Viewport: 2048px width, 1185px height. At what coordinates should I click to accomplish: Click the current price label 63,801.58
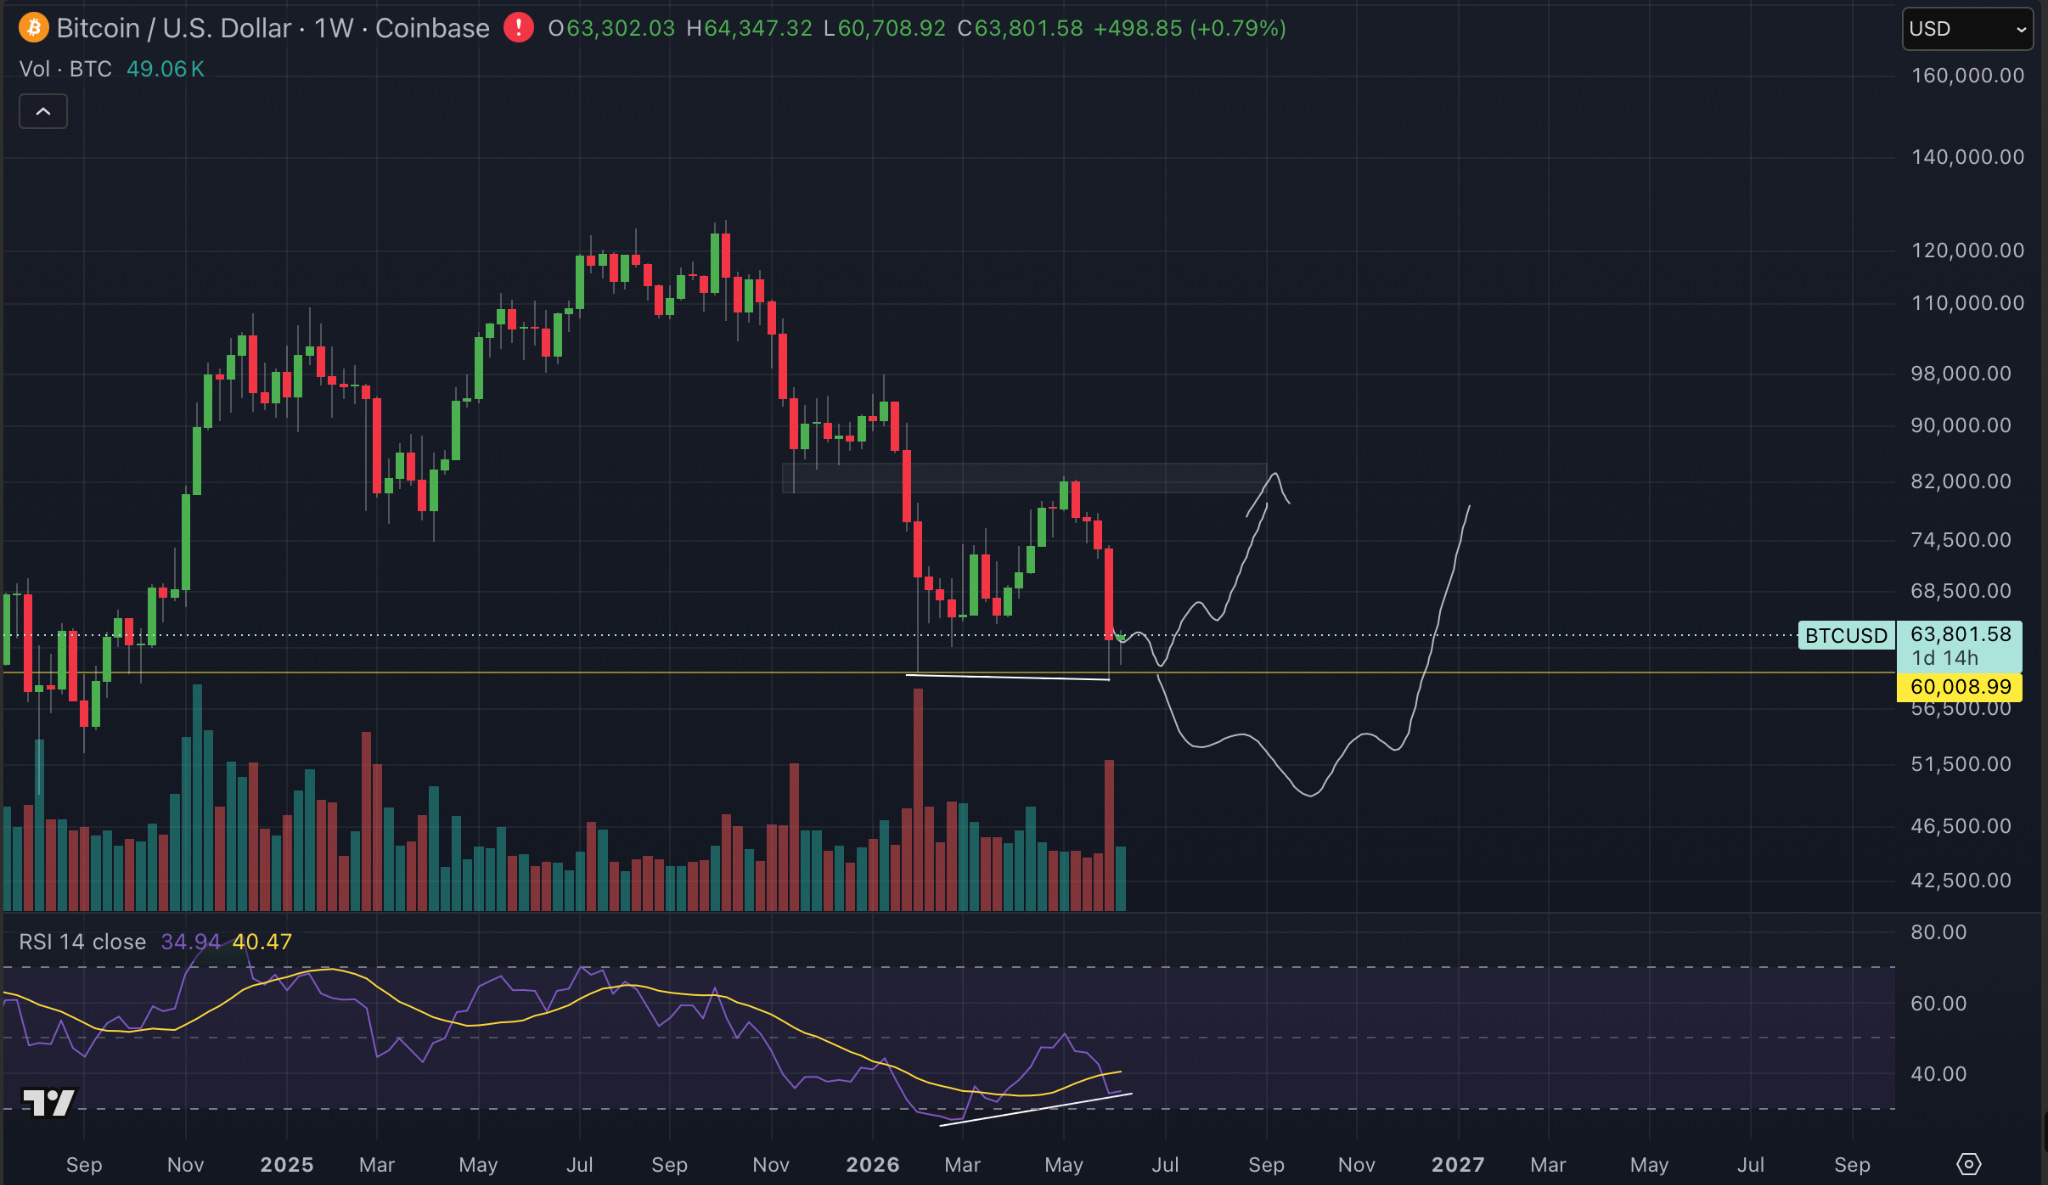(x=1960, y=634)
